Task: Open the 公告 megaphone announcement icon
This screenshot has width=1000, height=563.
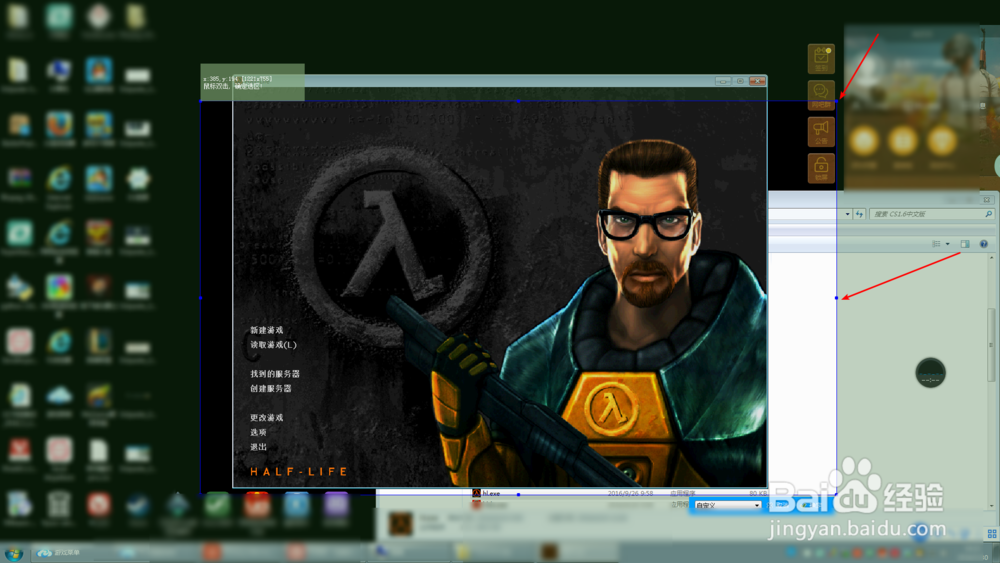Action: [821, 132]
